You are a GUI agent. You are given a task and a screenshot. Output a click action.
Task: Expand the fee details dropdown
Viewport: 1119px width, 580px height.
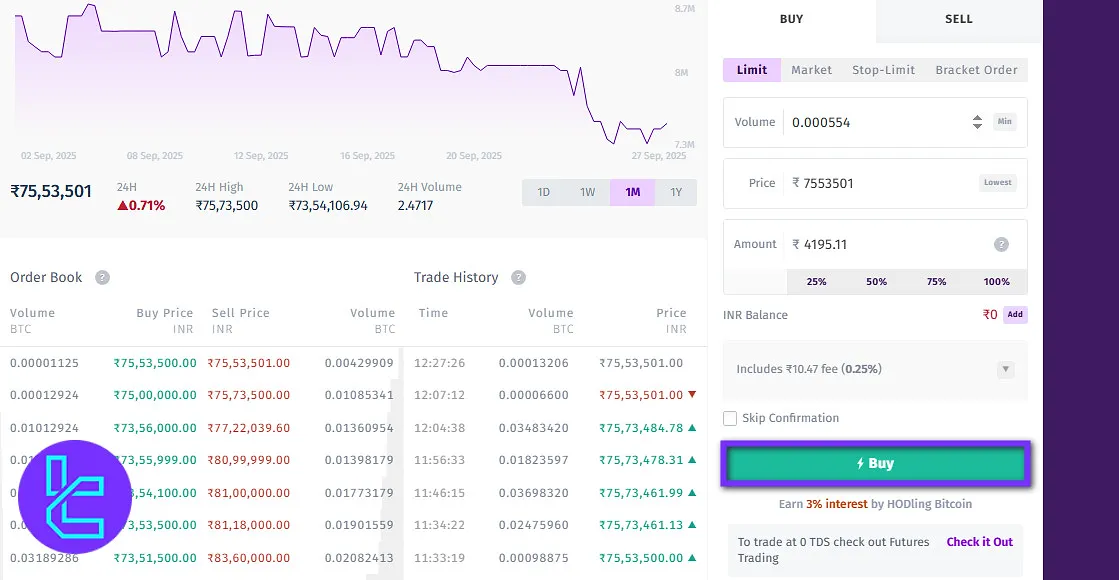1006,370
